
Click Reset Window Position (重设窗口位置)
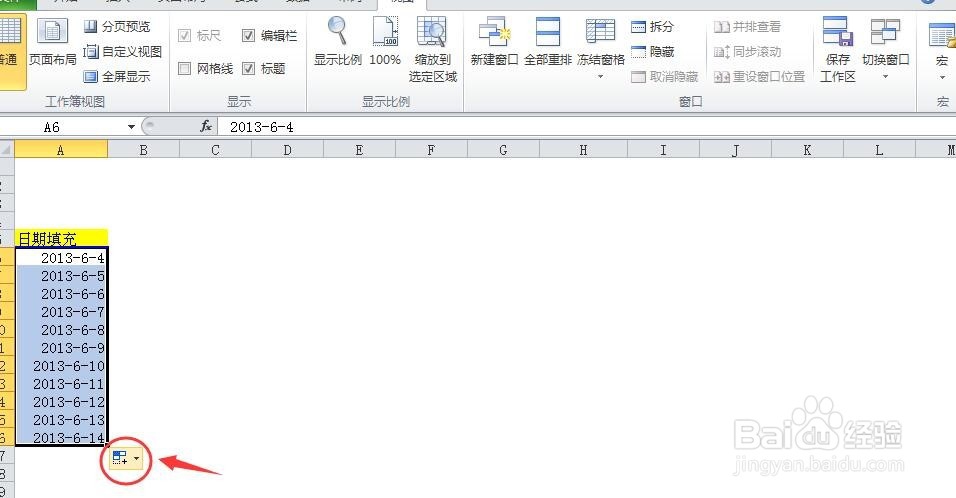(759, 76)
